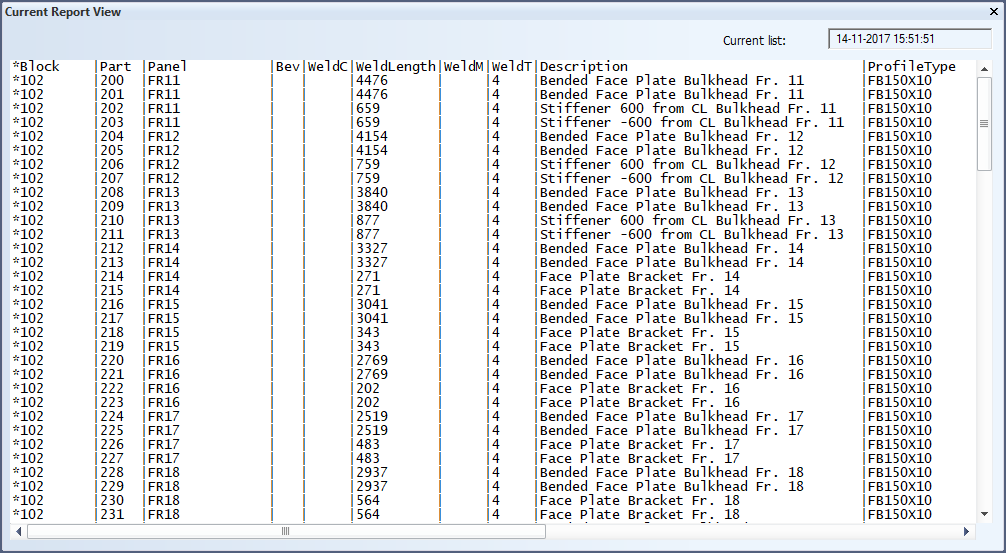Click the ProfileType column header
Viewport: 1006px width, 553px height.
click(911, 67)
